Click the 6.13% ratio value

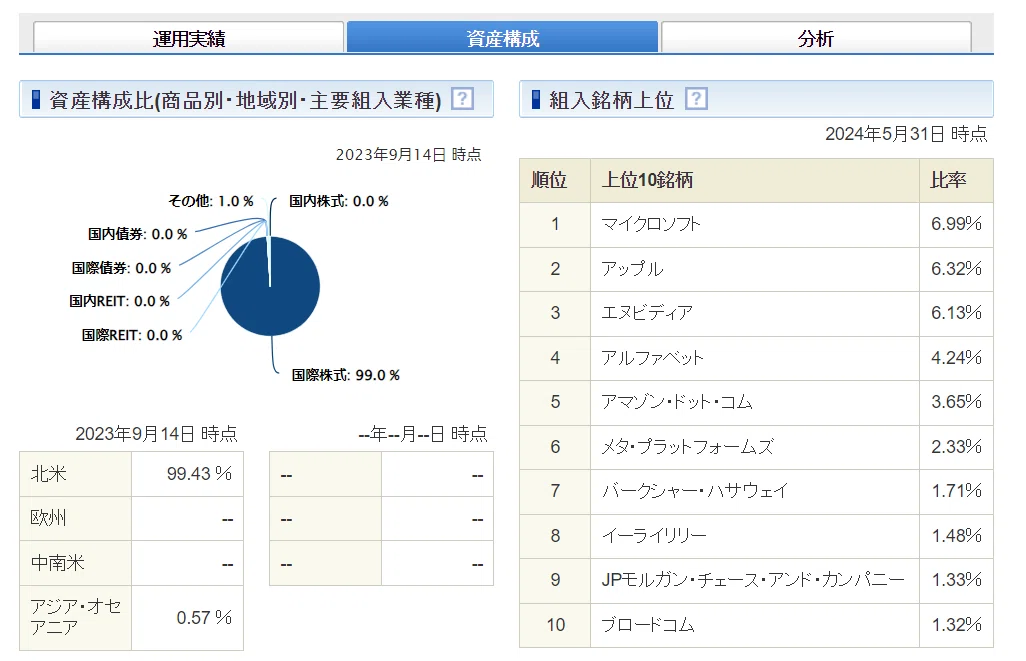pyautogui.click(x=956, y=313)
